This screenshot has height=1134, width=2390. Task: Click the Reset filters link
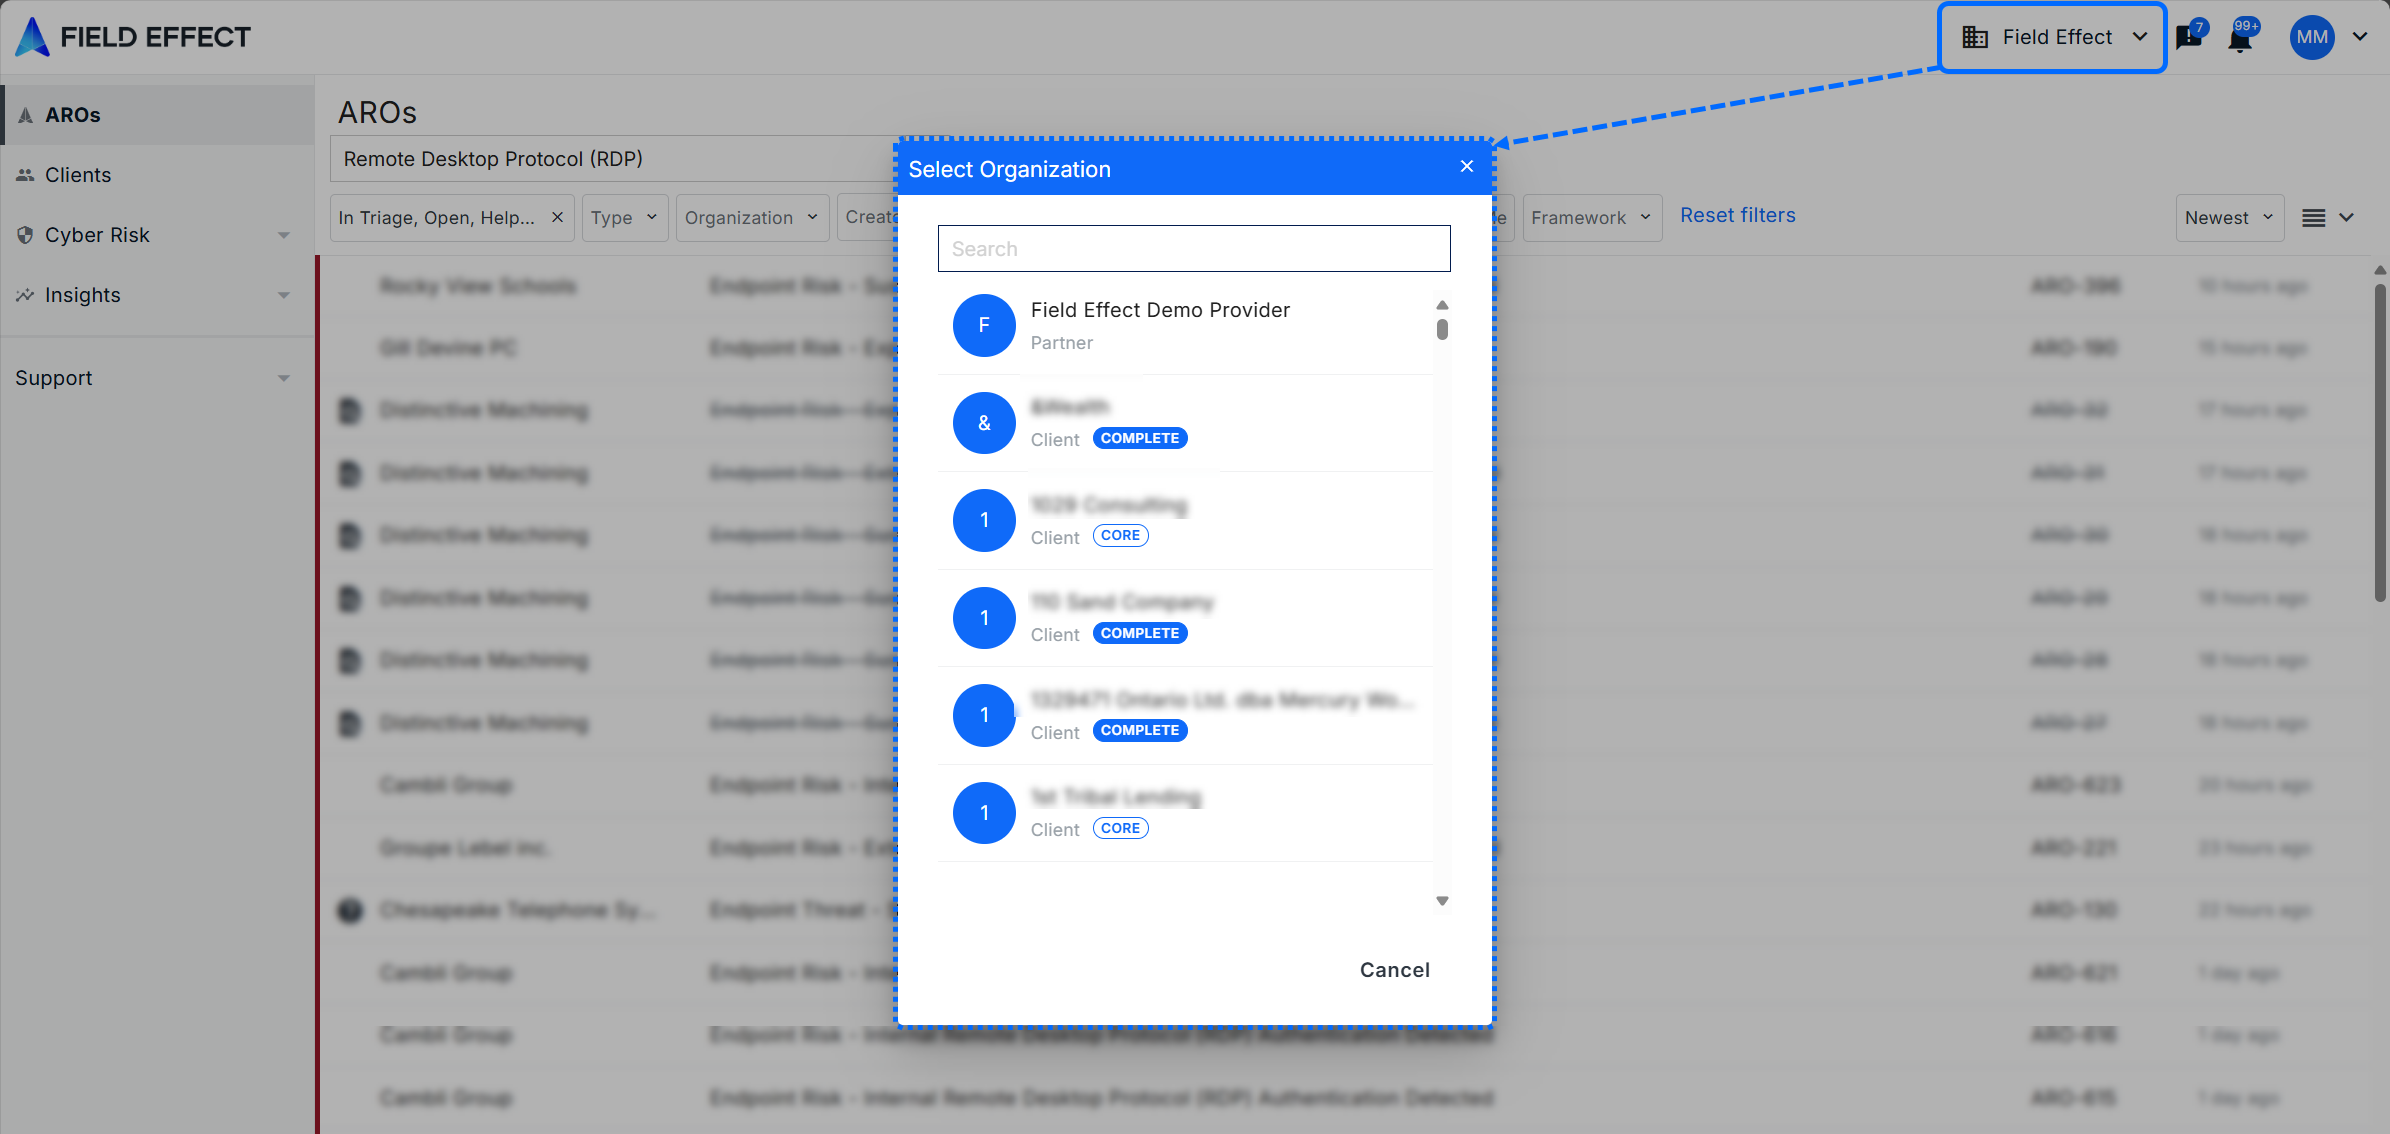pyautogui.click(x=1737, y=215)
